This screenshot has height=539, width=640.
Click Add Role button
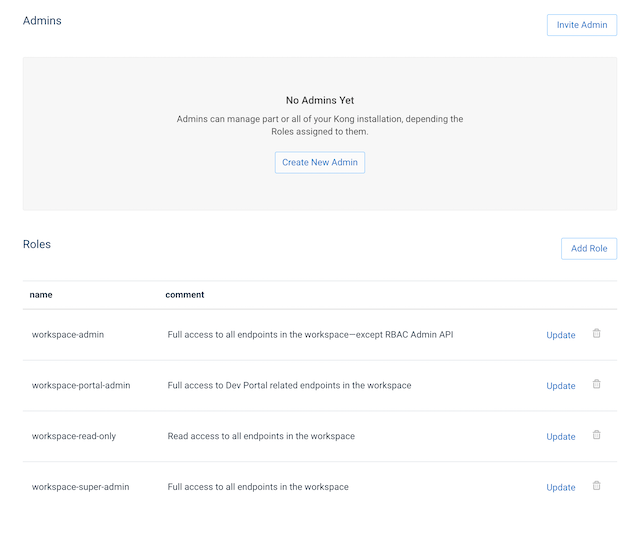tap(589, 248)
